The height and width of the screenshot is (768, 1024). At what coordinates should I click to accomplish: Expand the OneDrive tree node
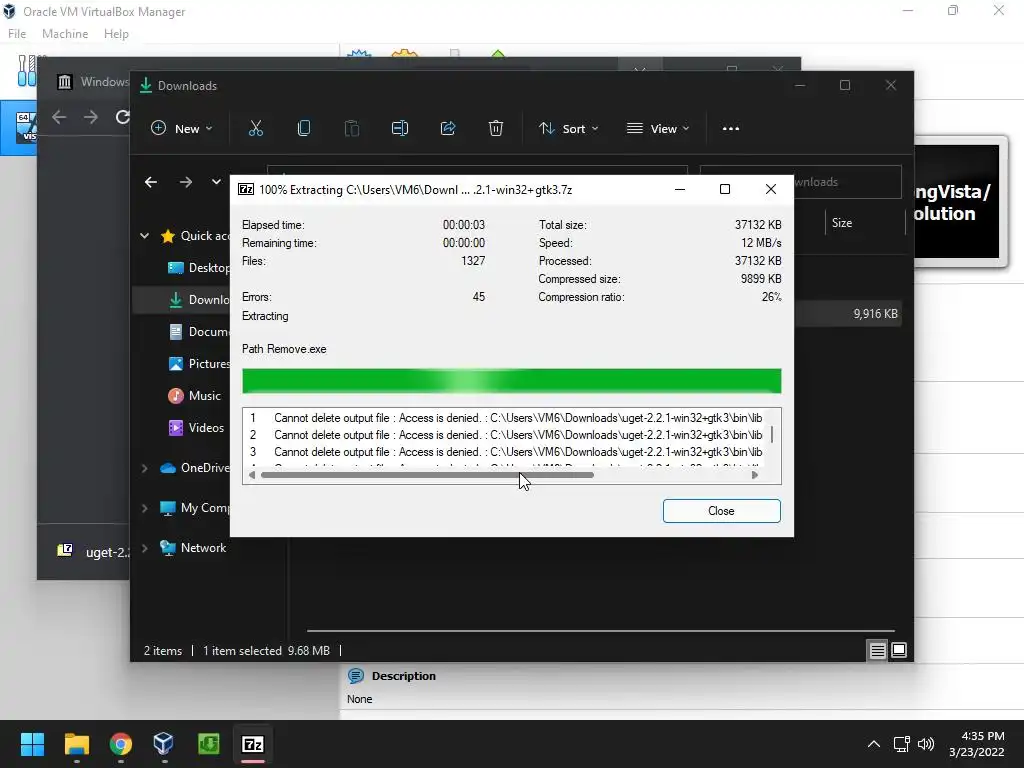click(x=144, y=468)
